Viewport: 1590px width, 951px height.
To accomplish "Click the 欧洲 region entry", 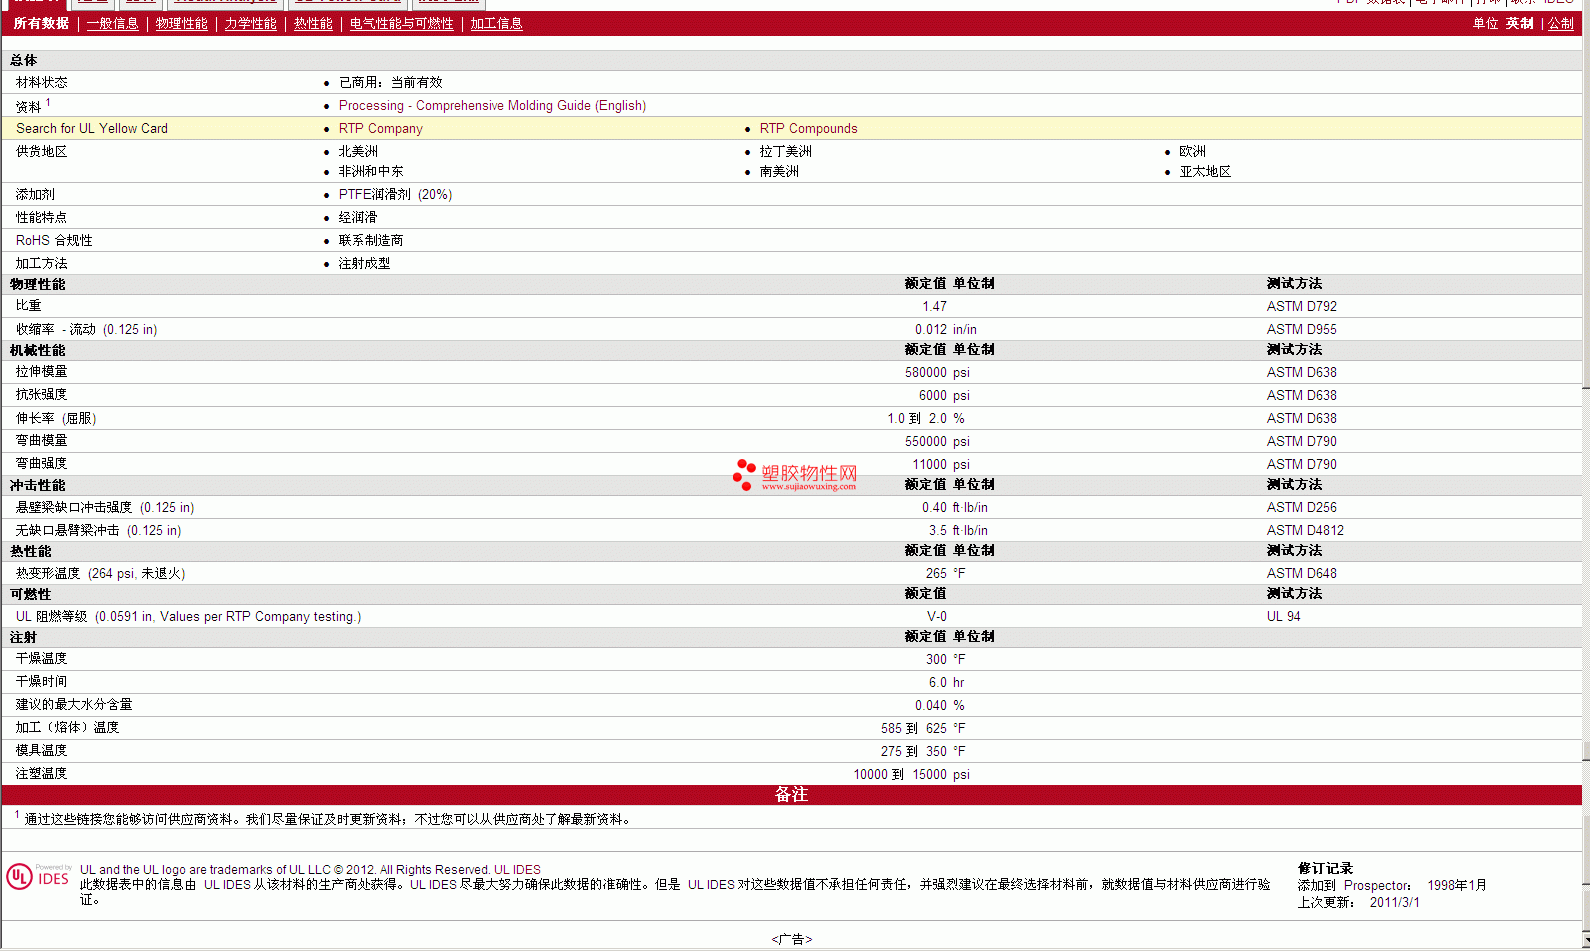I will tap(1193, 152).
